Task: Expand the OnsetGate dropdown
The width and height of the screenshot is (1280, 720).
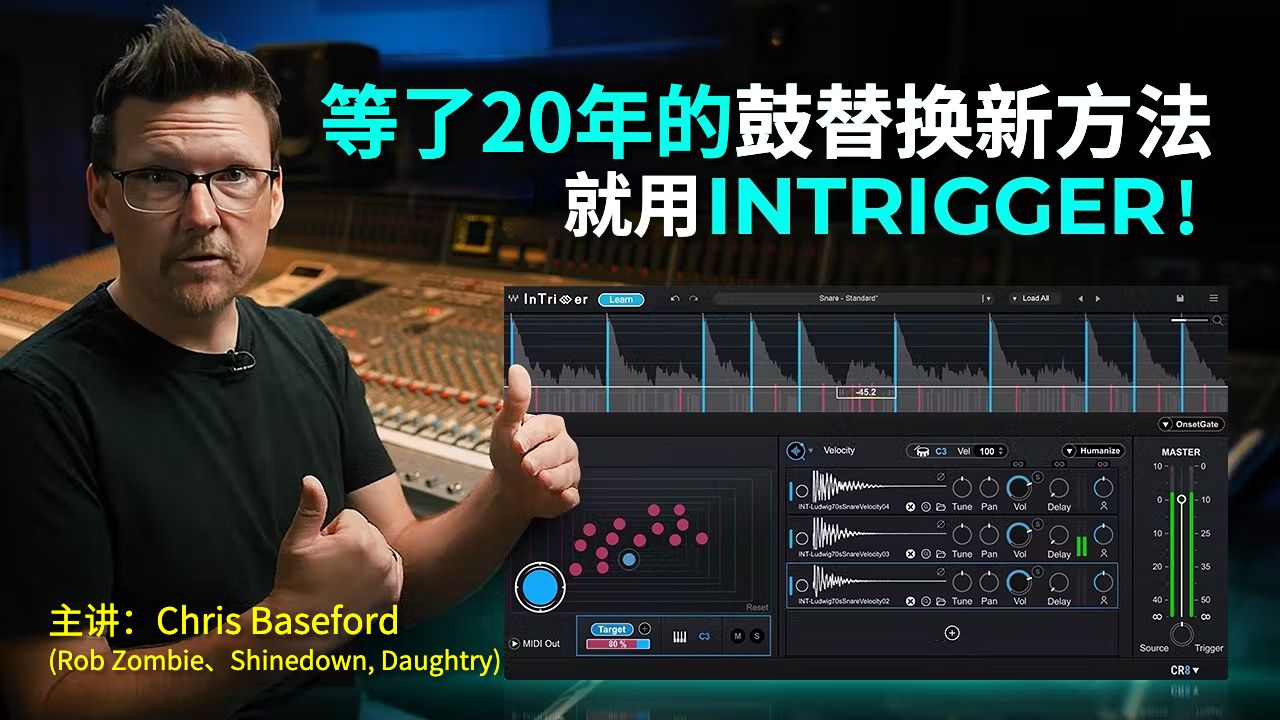Action: (x=1191, y=424)
